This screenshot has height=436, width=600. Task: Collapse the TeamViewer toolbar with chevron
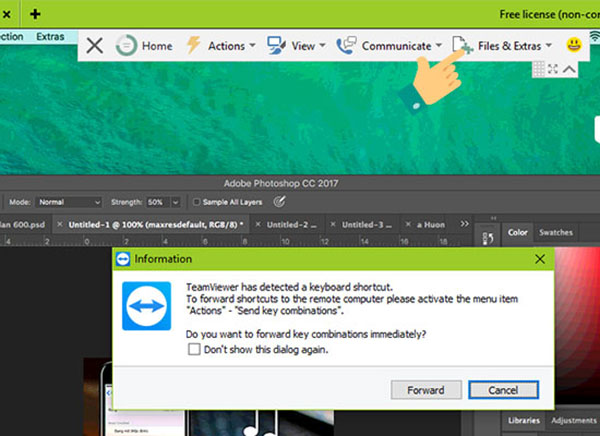coord(569,69)
